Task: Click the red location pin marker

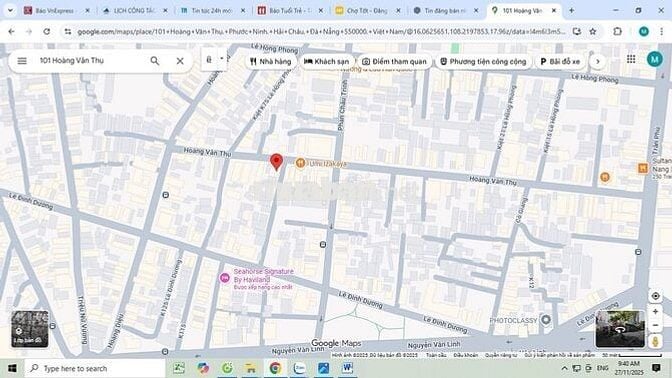Action: pos(276,162)
